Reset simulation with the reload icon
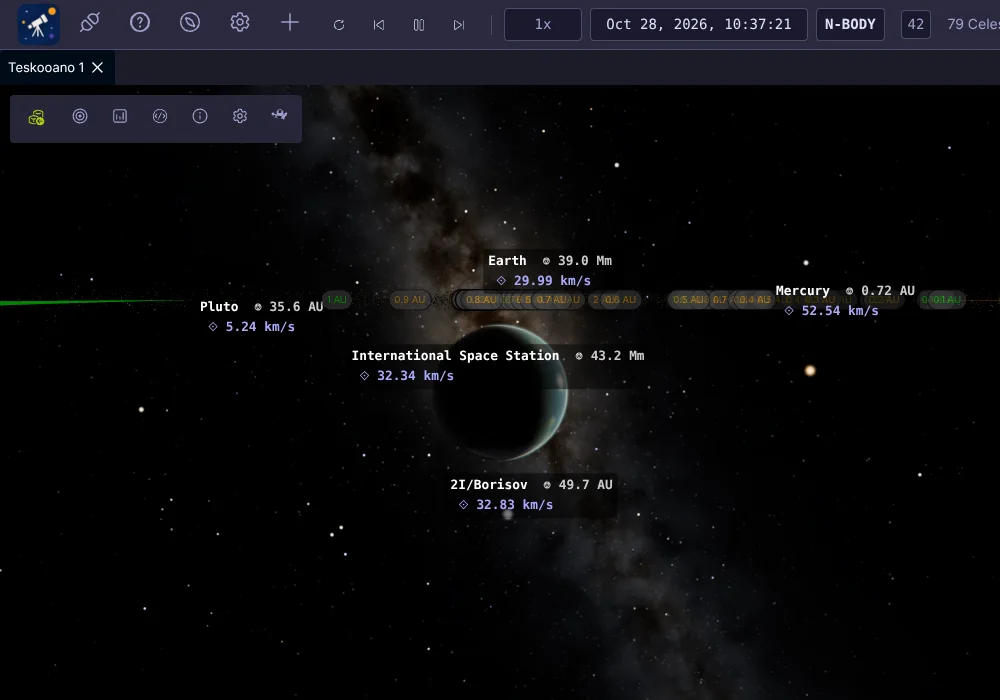This screenshot has width=1000, height=700. 339,25
